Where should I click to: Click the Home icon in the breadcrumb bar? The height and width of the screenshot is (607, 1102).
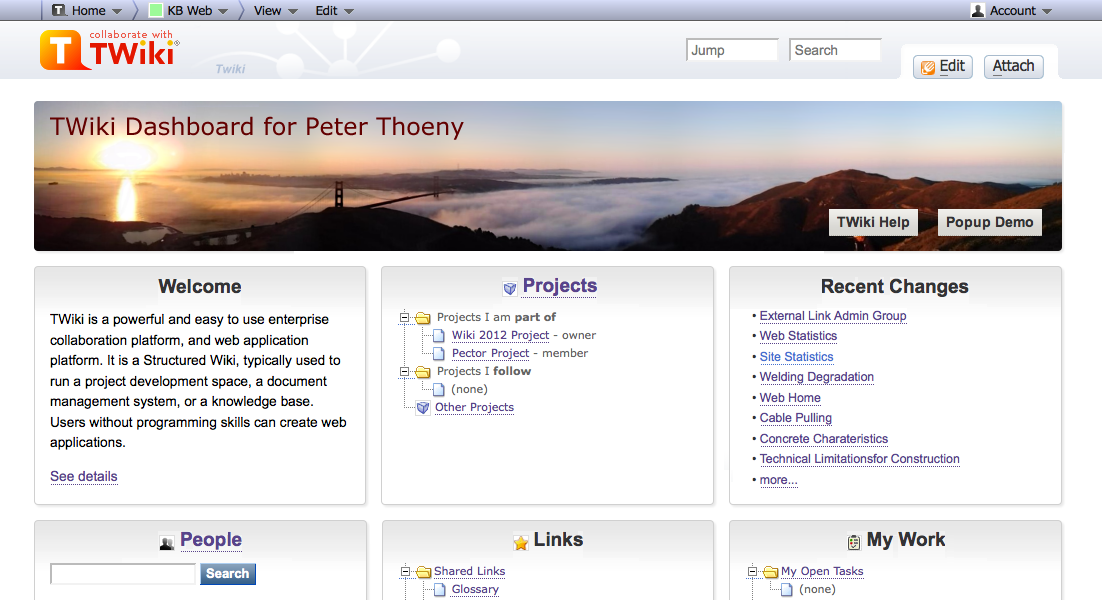click(x=58, y=10)
